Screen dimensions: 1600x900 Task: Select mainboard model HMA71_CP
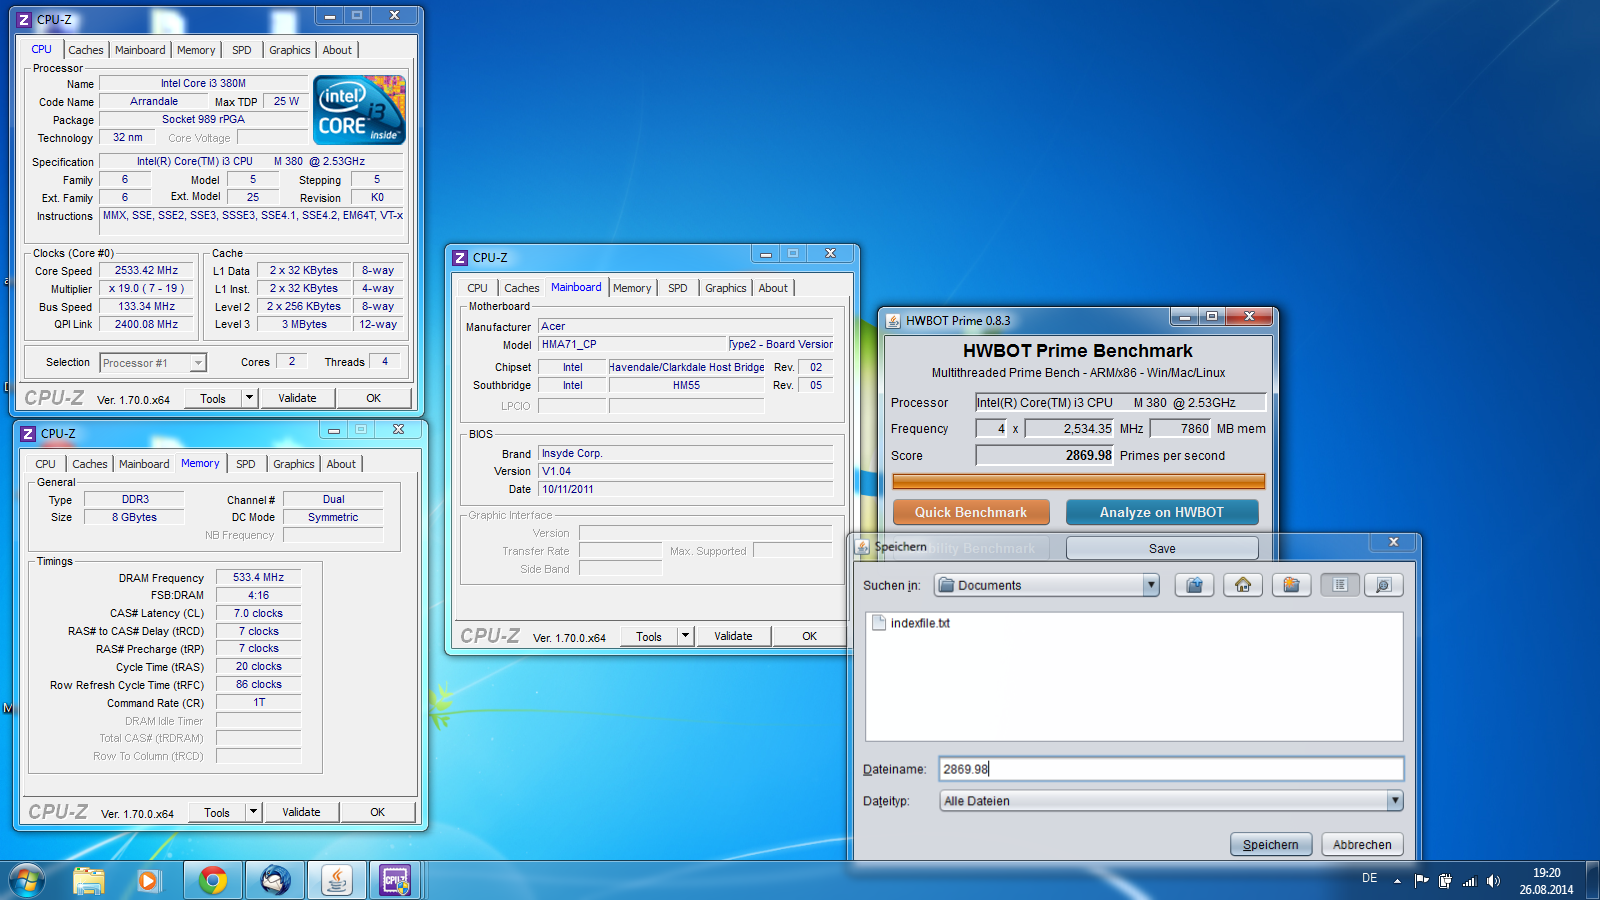point(632,344)
